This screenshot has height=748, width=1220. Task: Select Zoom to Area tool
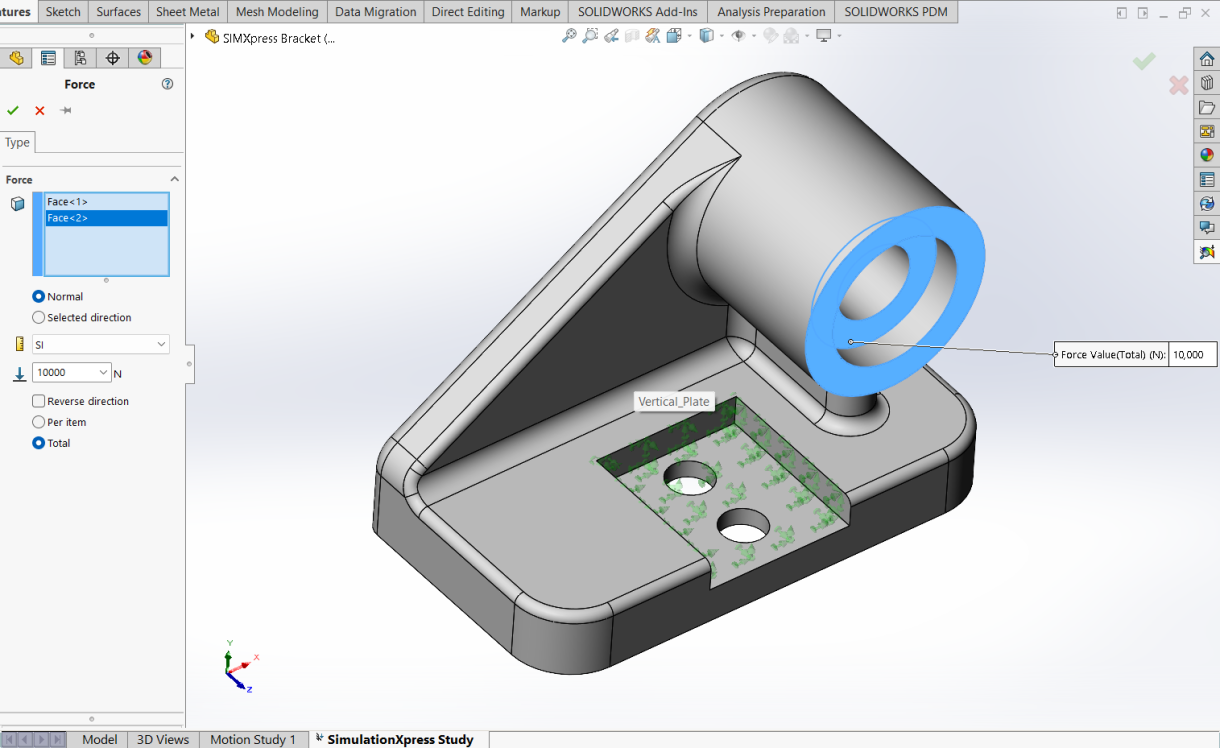pyautogui.click(x=590, y=36)
